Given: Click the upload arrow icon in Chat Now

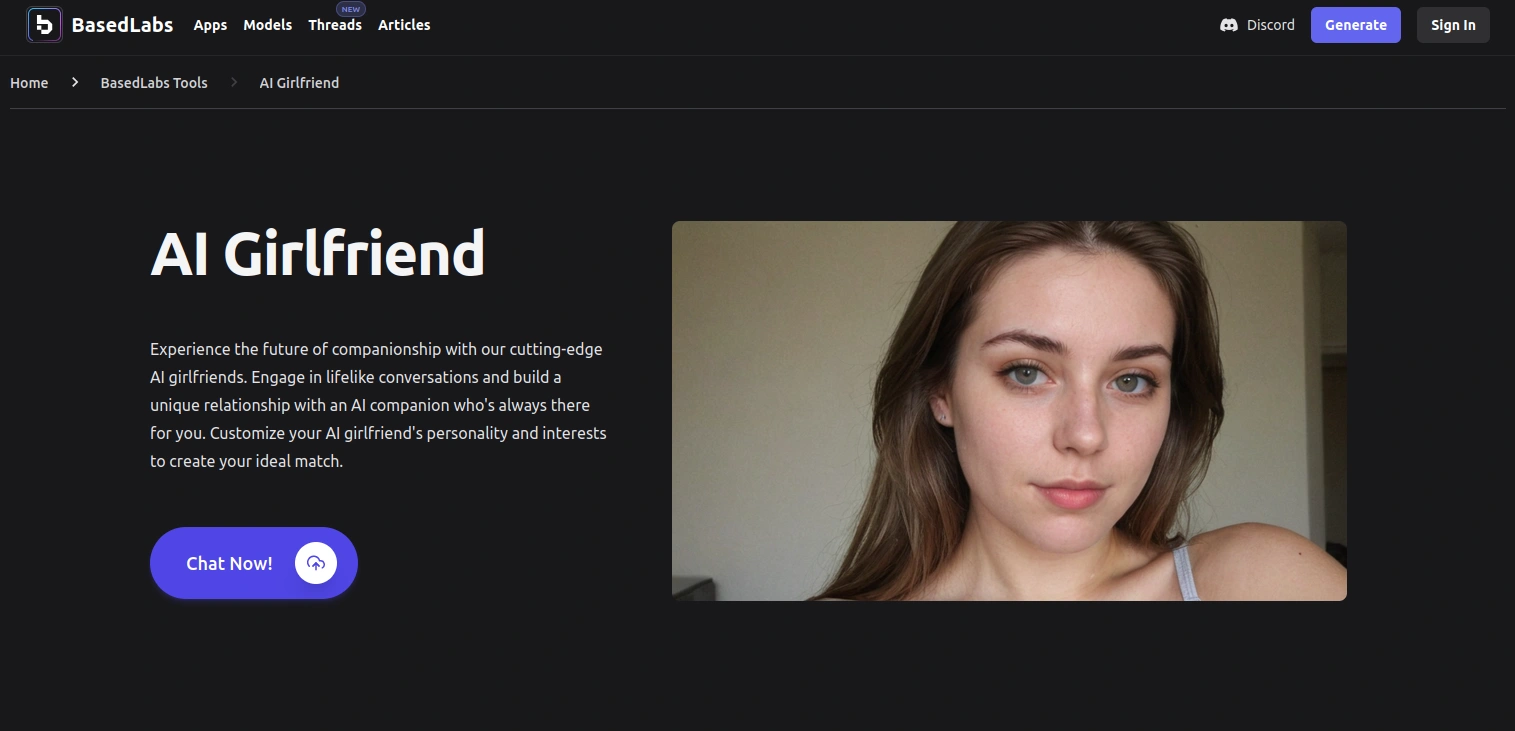Looking at the screenshot, I should pos(316,563).
